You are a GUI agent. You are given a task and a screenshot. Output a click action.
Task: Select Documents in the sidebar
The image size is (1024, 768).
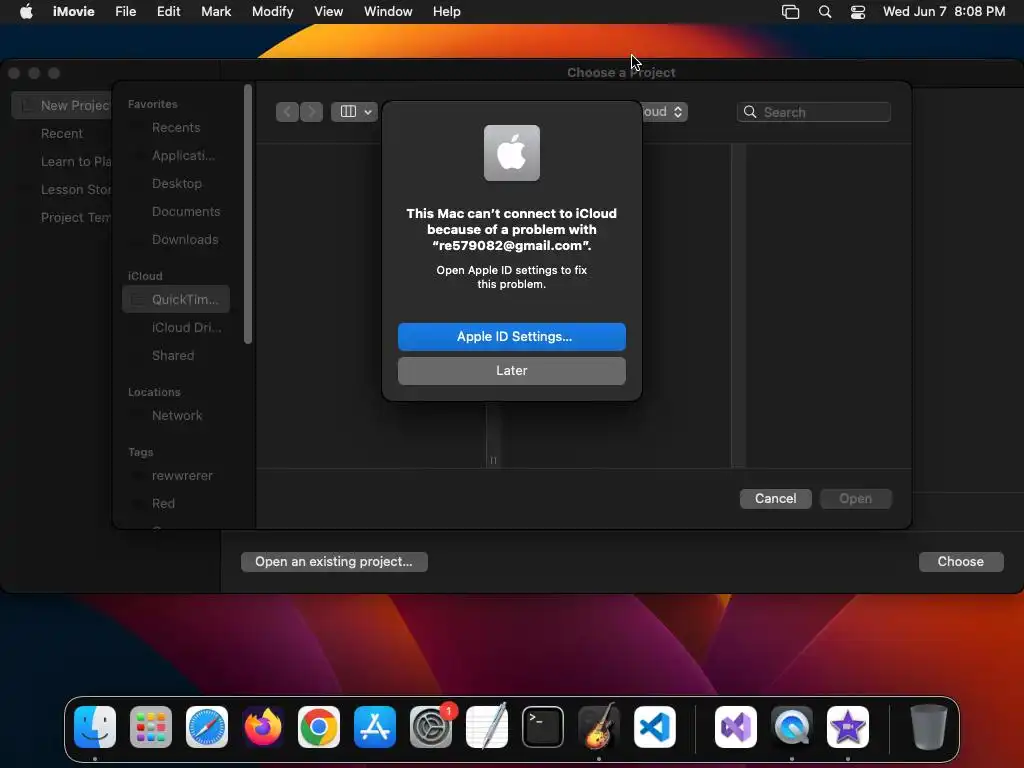[176, 212]
